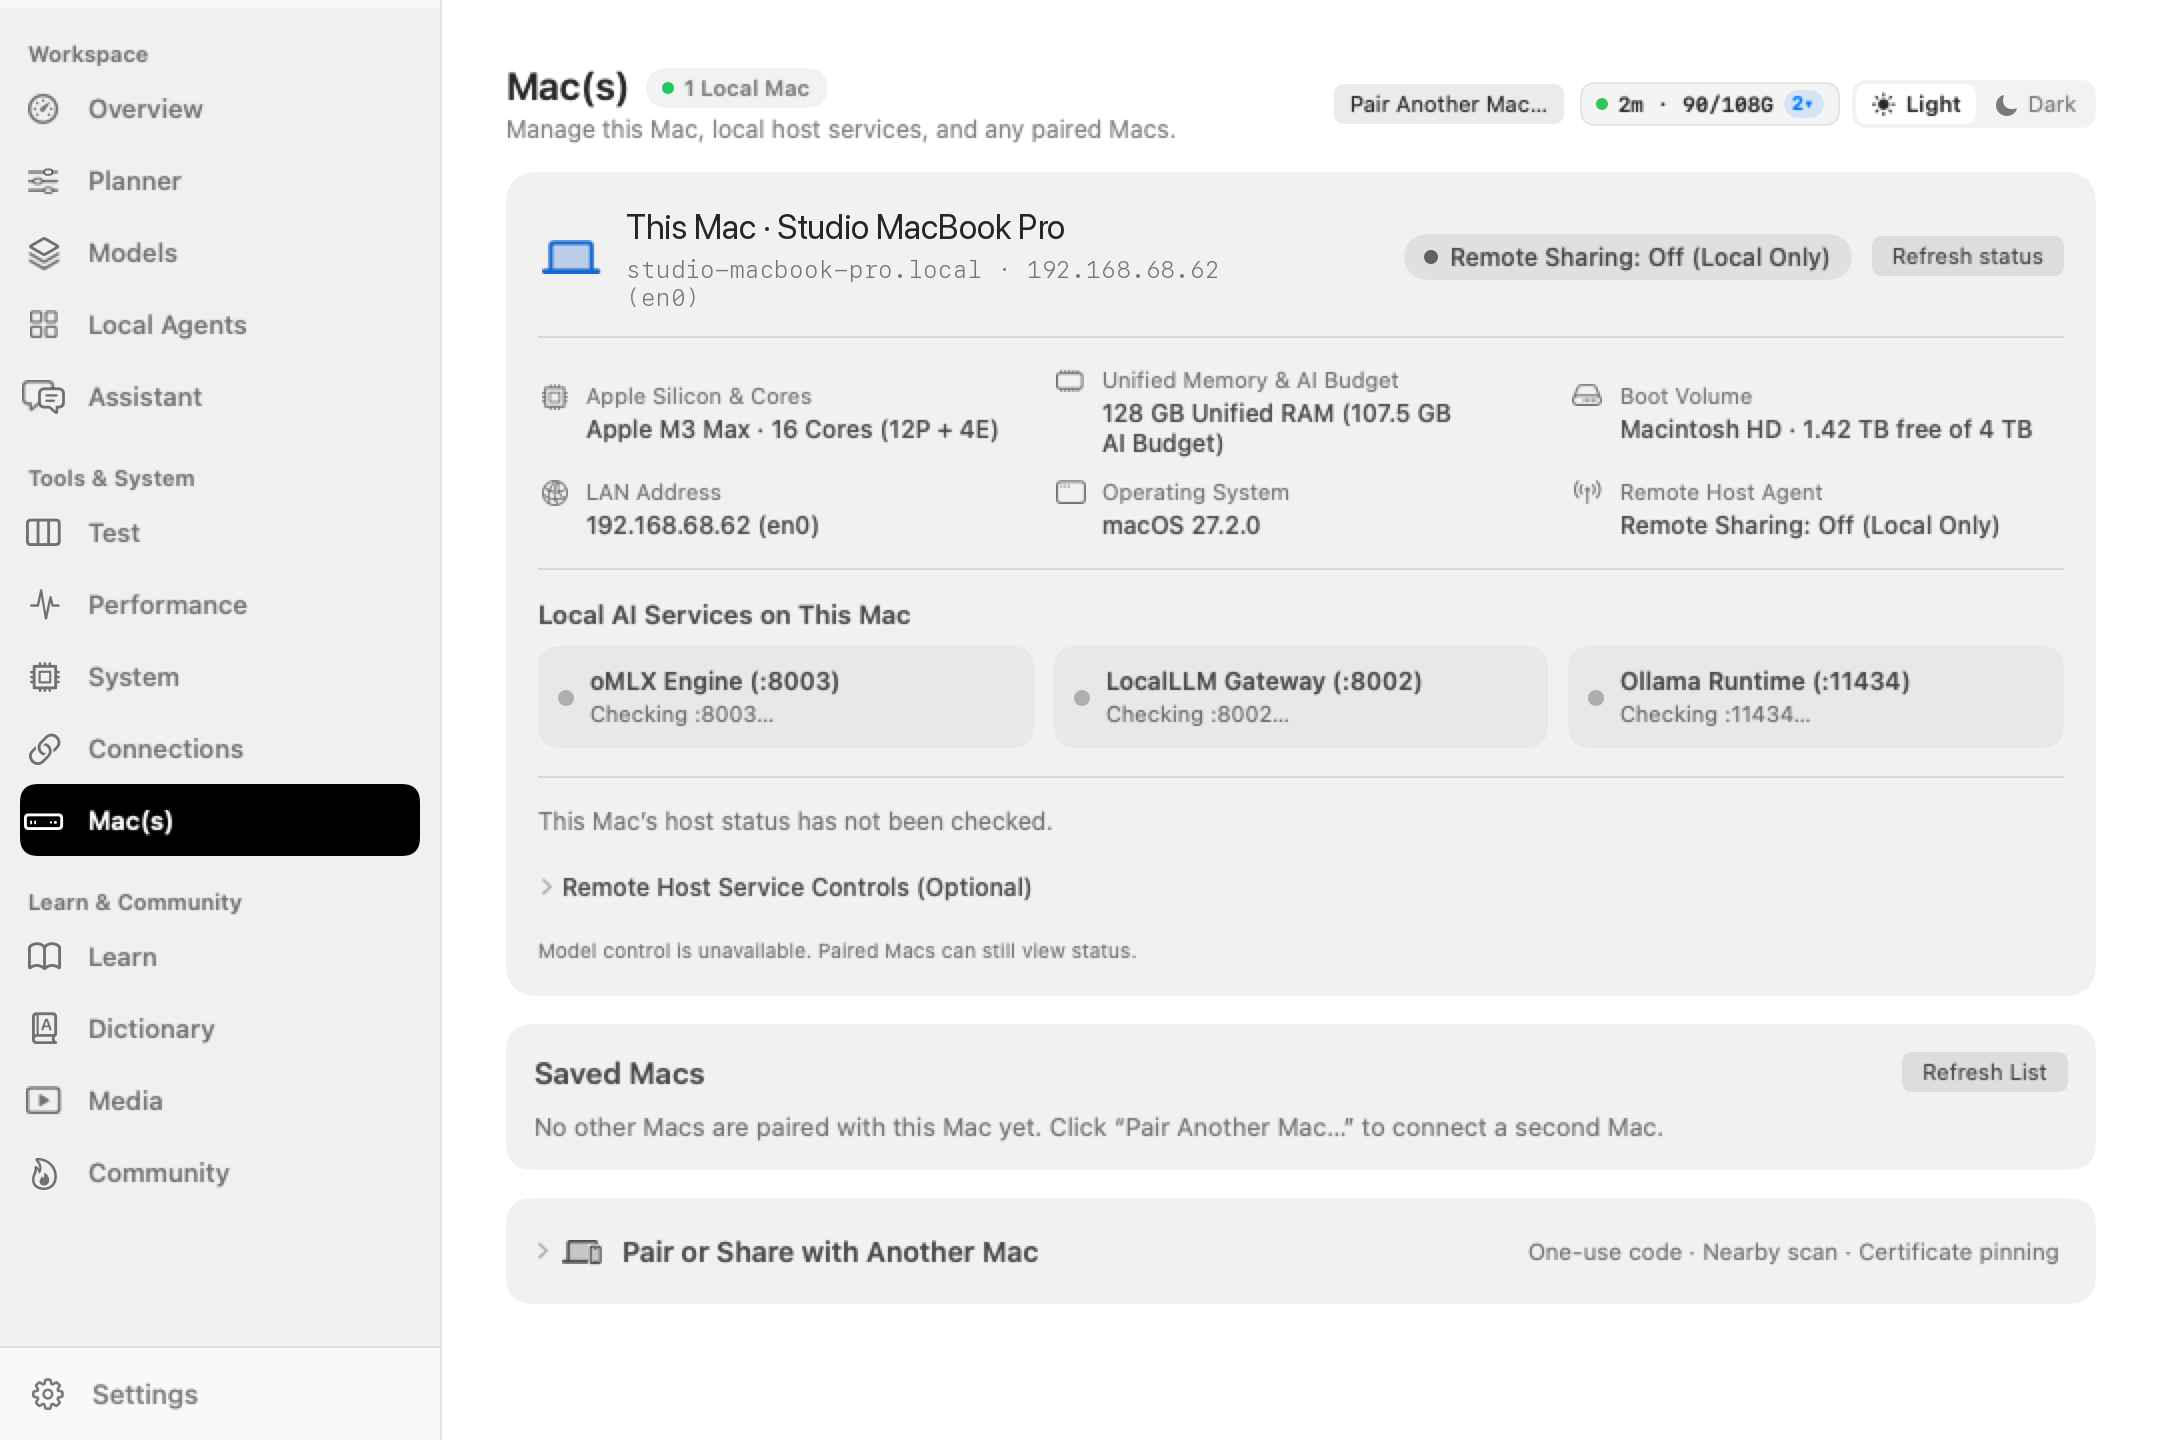This screenshot has width=2160, height=1440.
Task: Click Refresh List in Saved Macs
Action: point(1984,1072)
